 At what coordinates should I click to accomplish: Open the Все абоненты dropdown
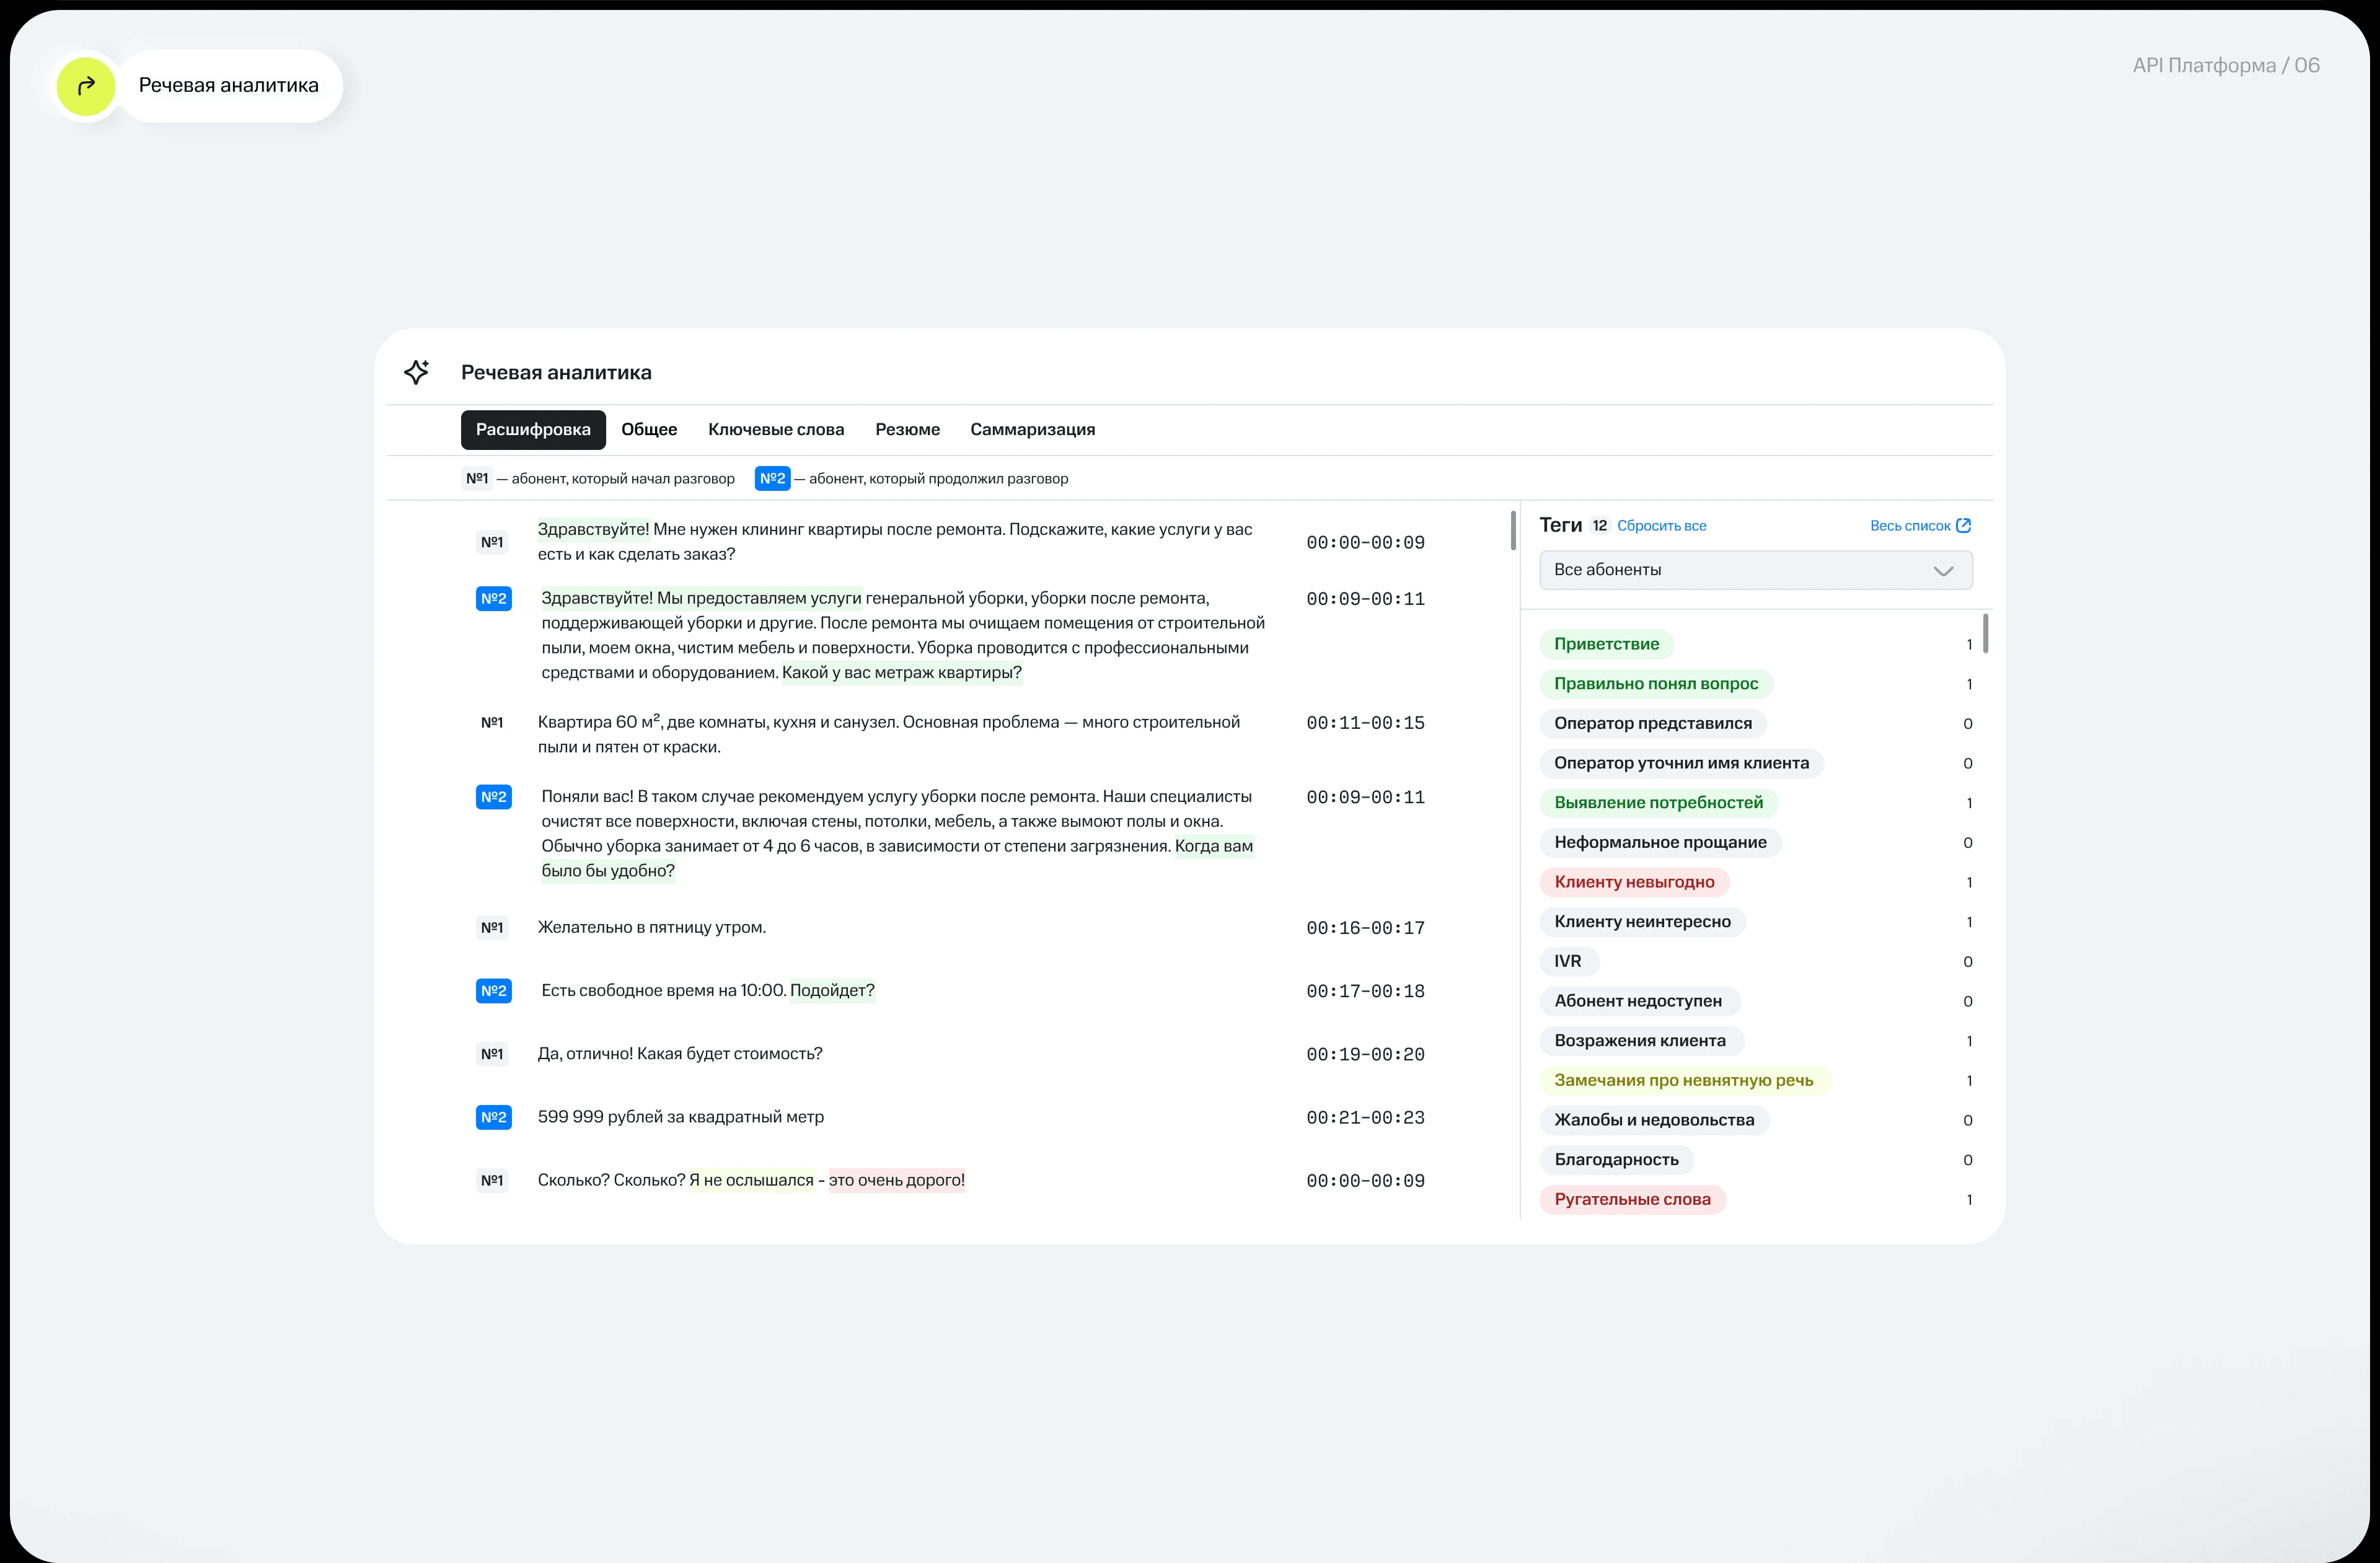click(1740, 570)
